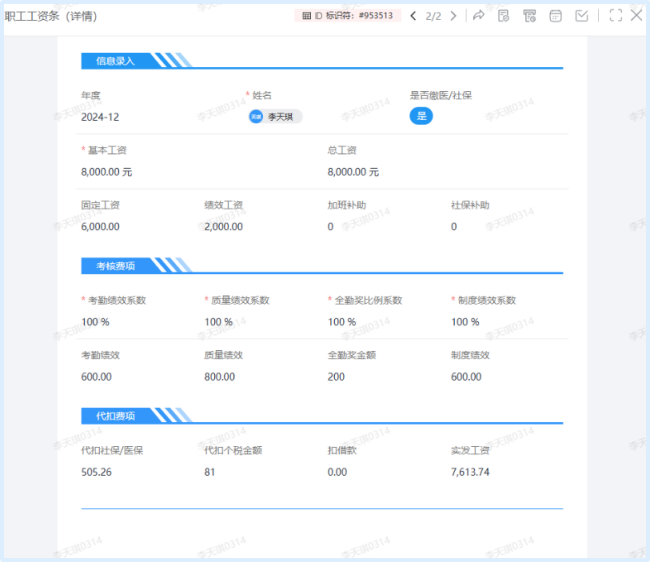Click the 质量绩效系数 100 % field

point(218,322)
